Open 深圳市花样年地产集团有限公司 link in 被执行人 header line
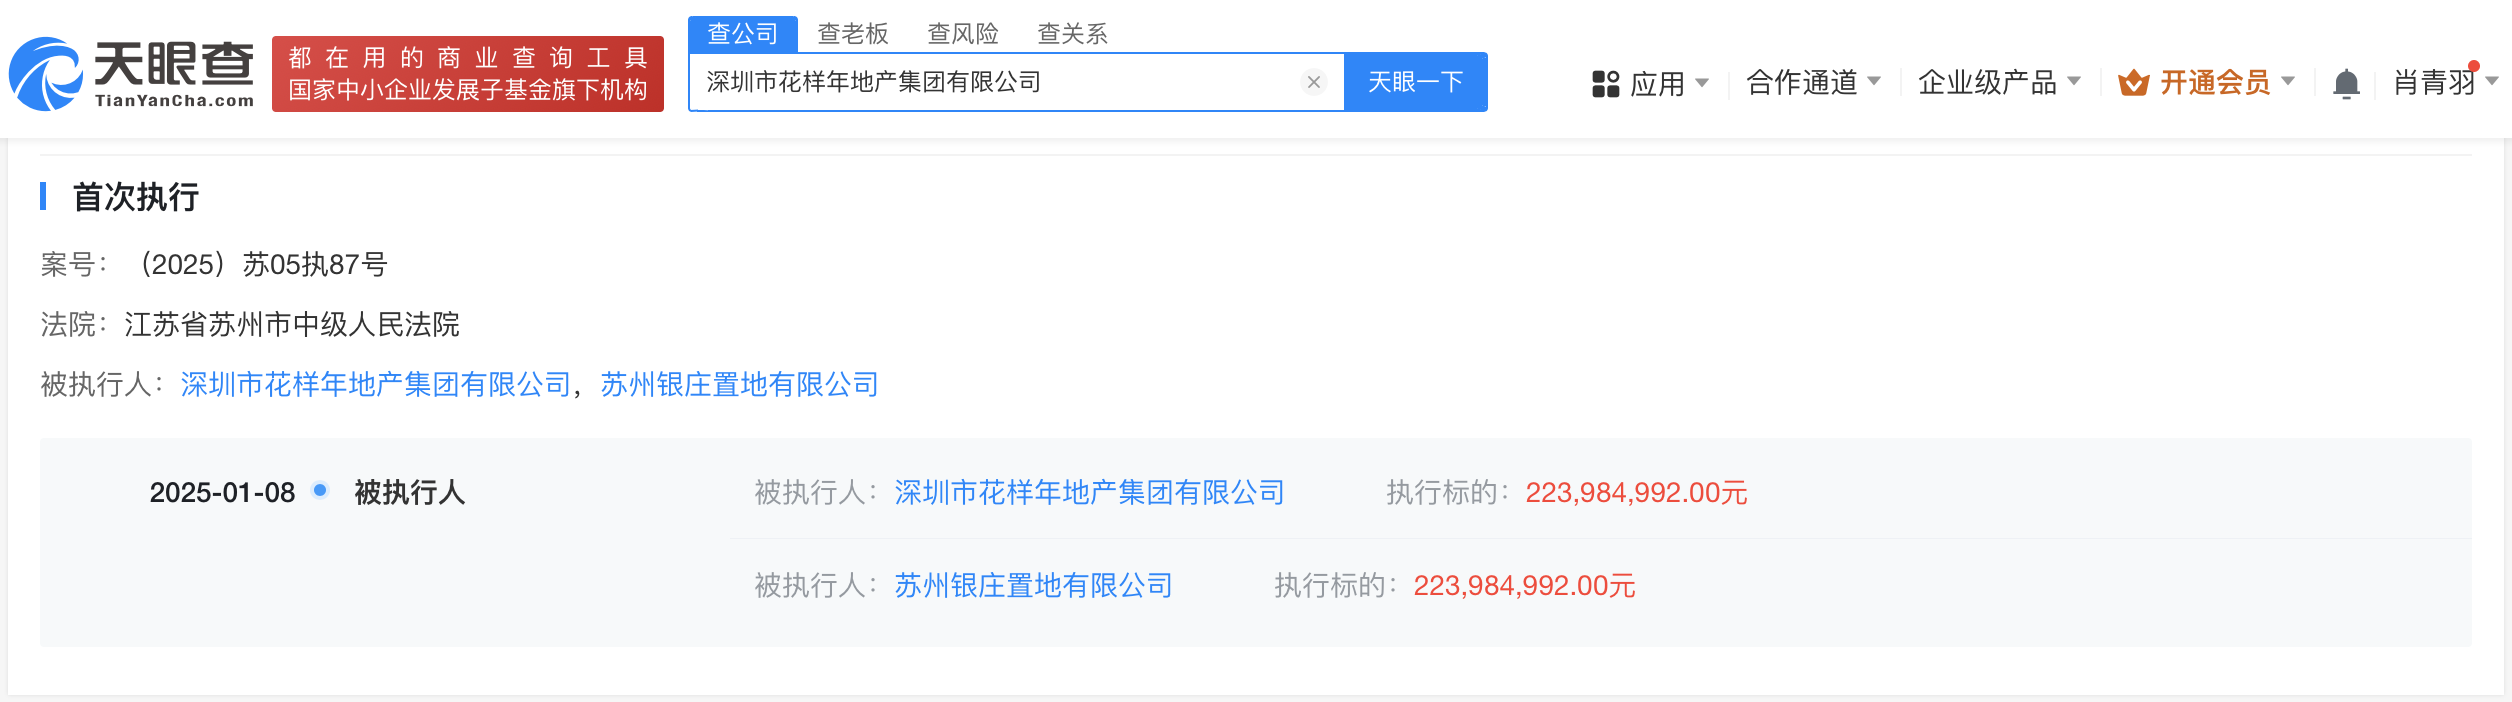This screenshot has height=702, width=2512. point(376,385)
